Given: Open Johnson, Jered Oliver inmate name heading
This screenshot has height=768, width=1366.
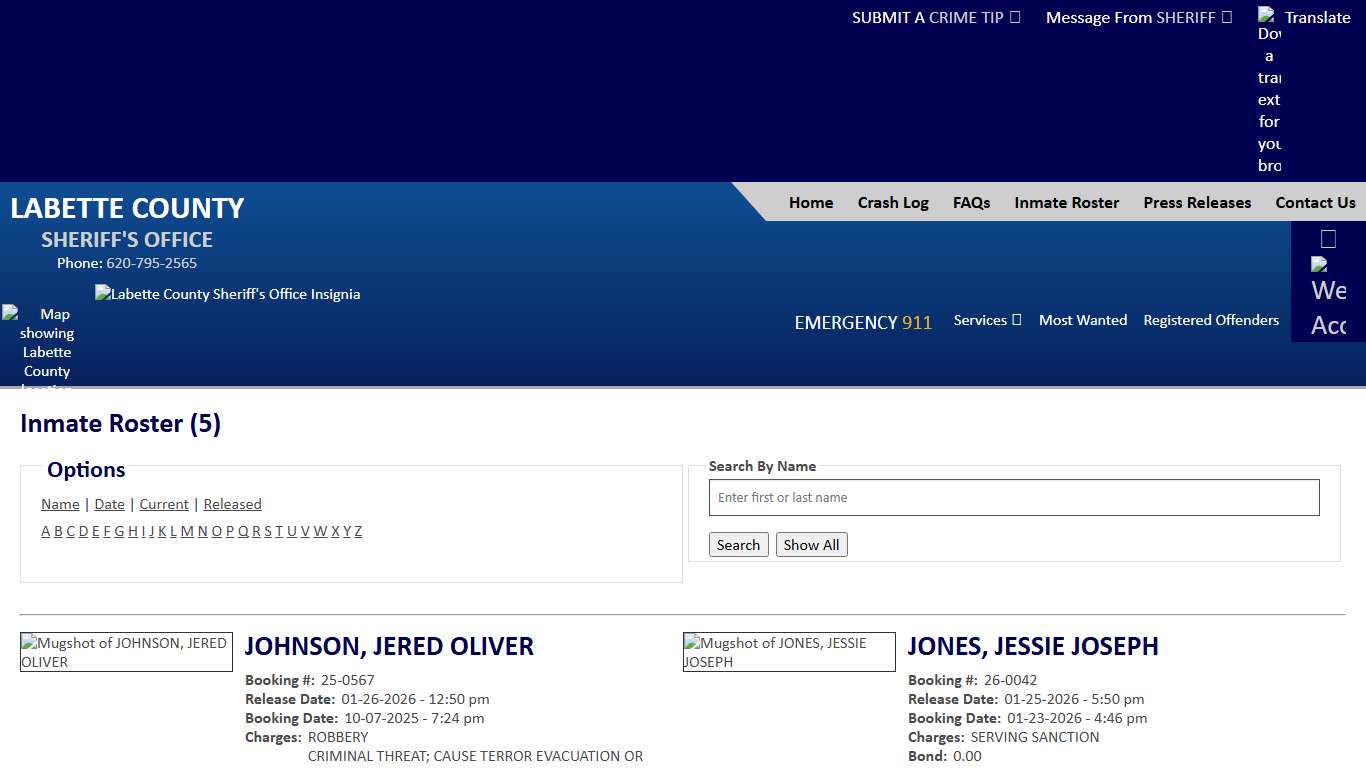Looking at the screenshot, I should tap(389, 646).
